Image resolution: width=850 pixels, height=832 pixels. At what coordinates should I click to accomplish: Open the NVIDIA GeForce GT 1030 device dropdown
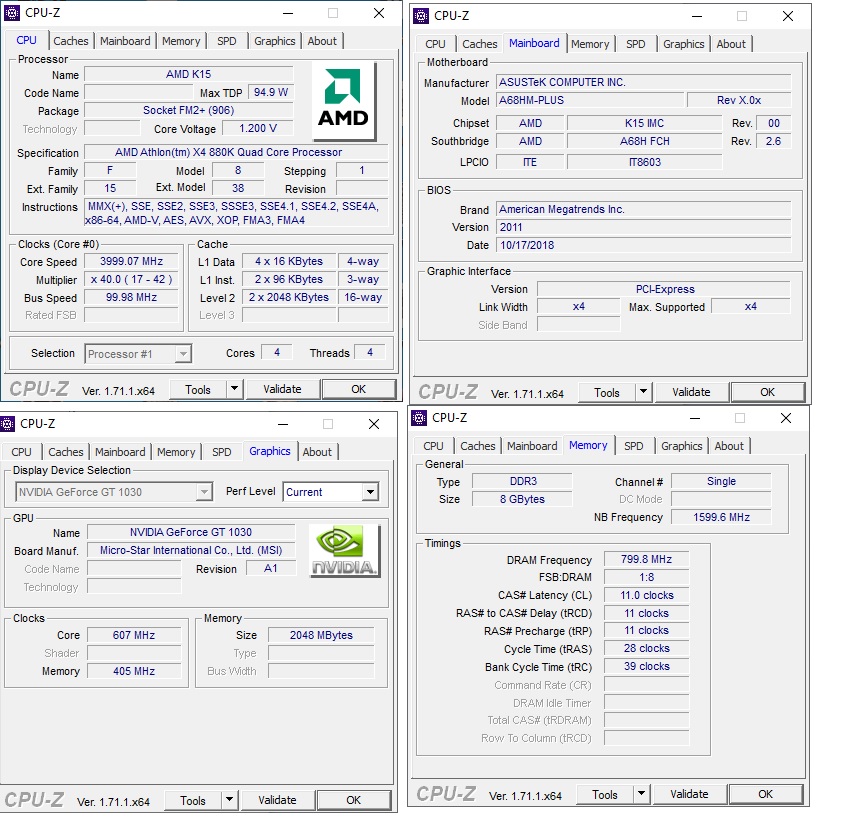pos(204,492)
